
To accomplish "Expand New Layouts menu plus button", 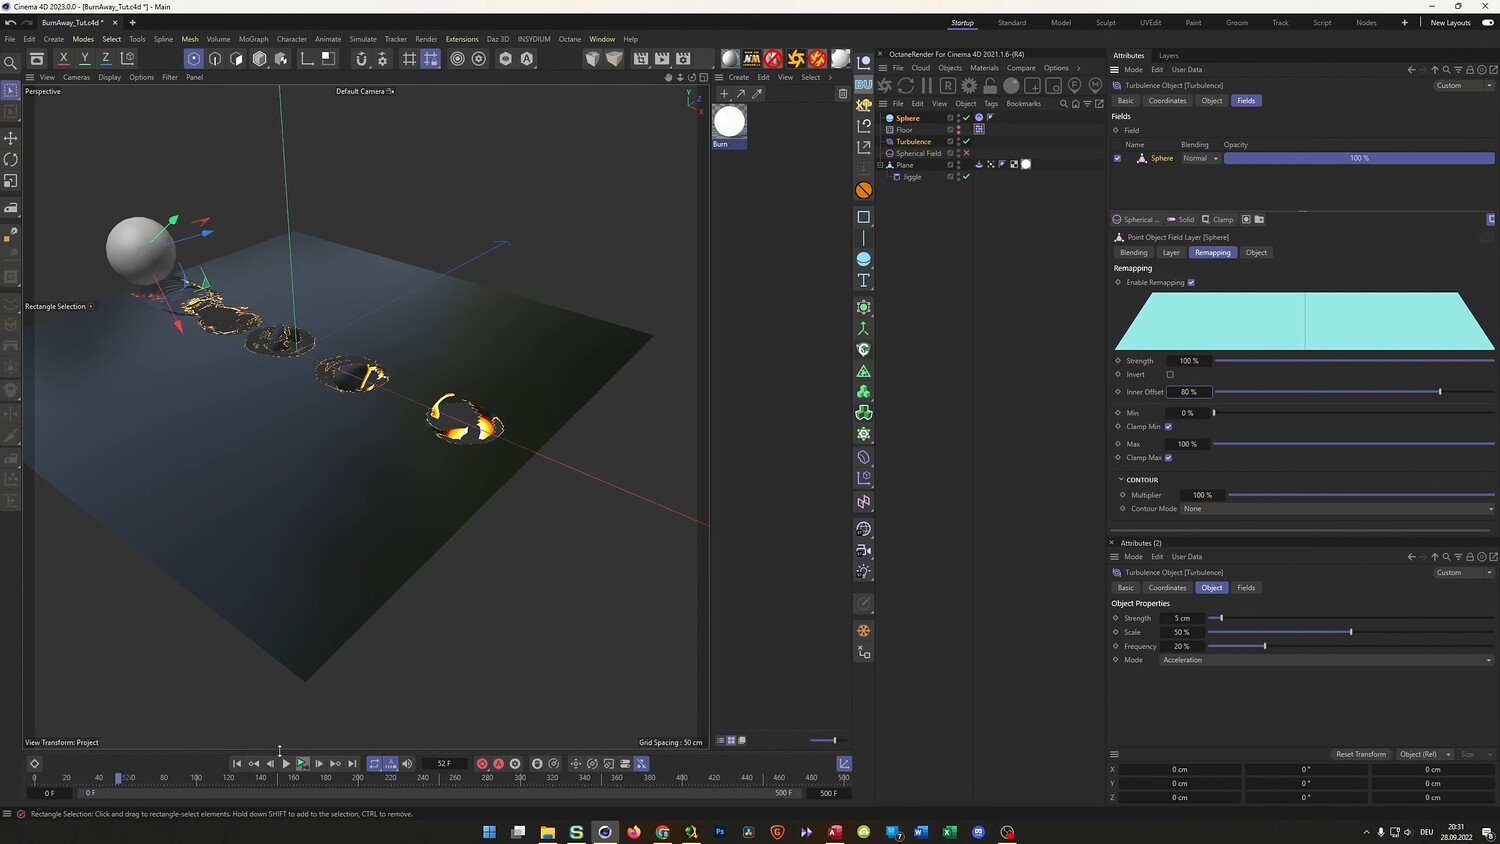I will (1404, 23).
